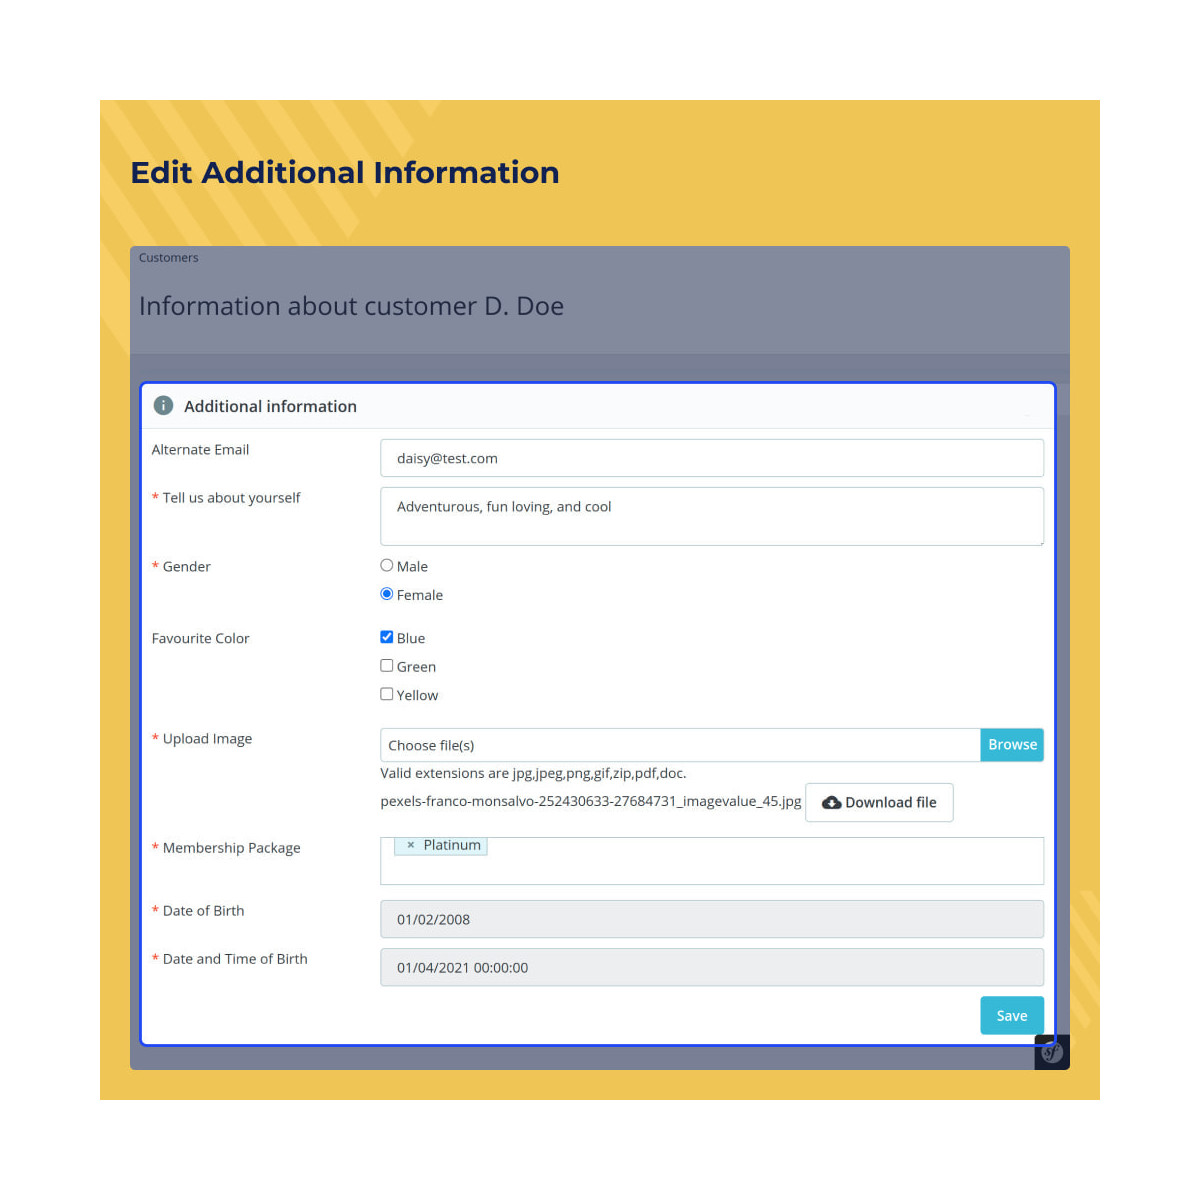The width and height of the screenshot is (1200, 1200).
Task: Open the Date and Time of Birth picker
Action: pos(712,967)
